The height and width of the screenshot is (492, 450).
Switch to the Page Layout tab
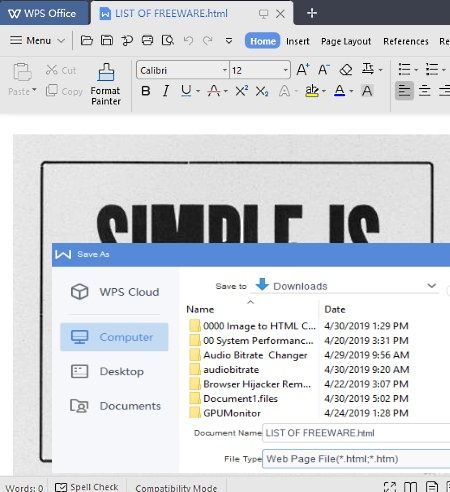346,41
